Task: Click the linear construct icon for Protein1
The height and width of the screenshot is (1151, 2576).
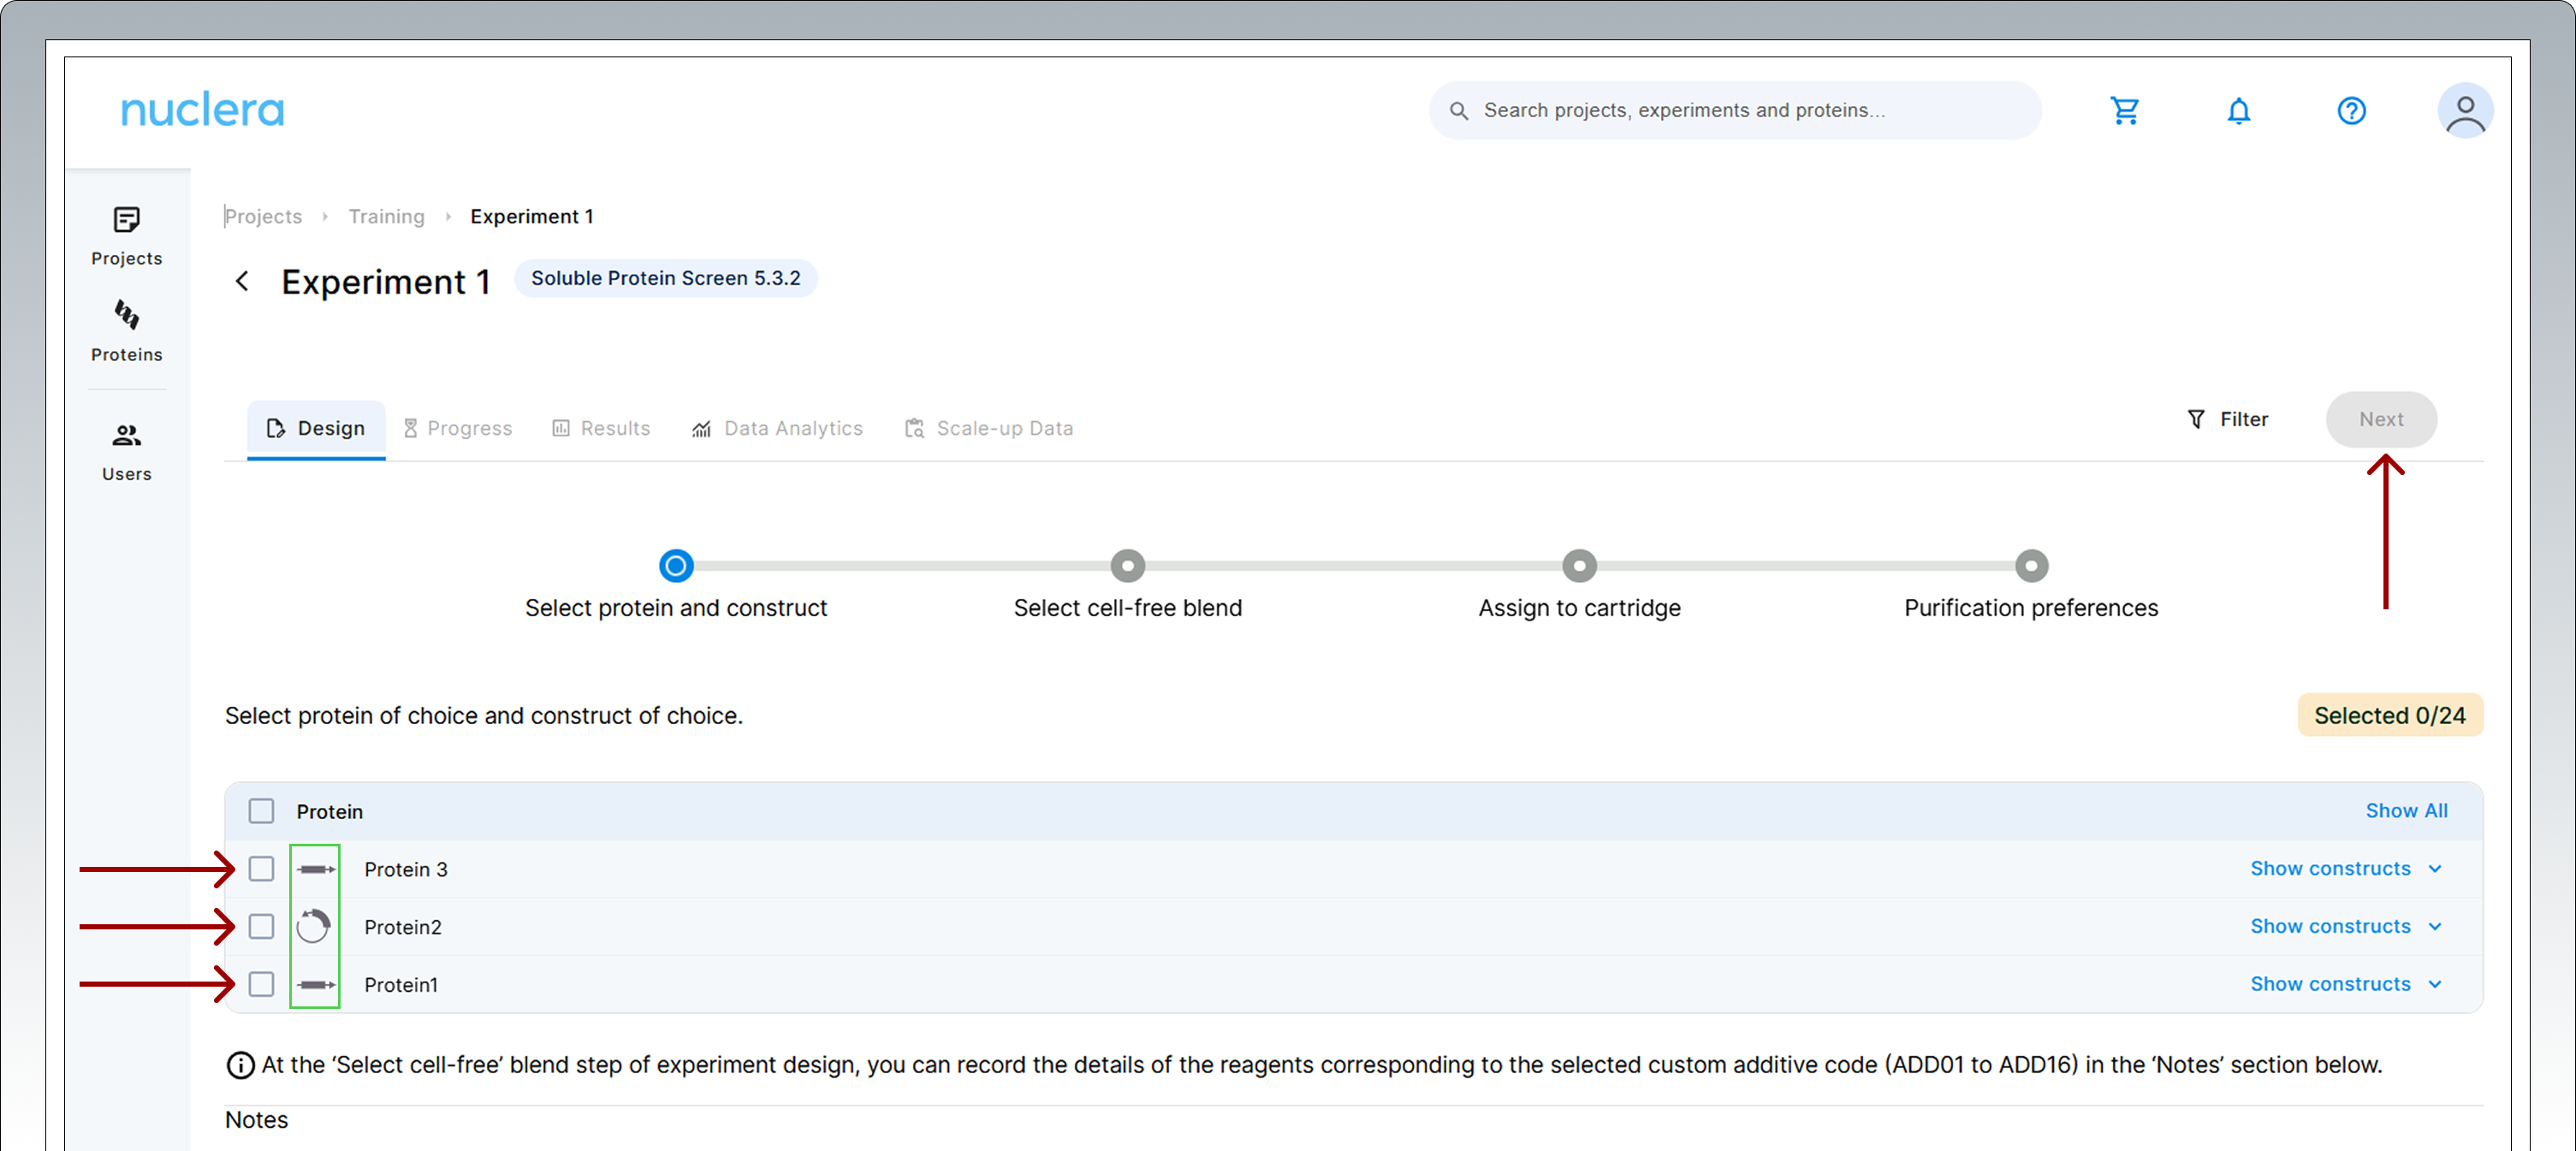Action: tap(316, 984)
